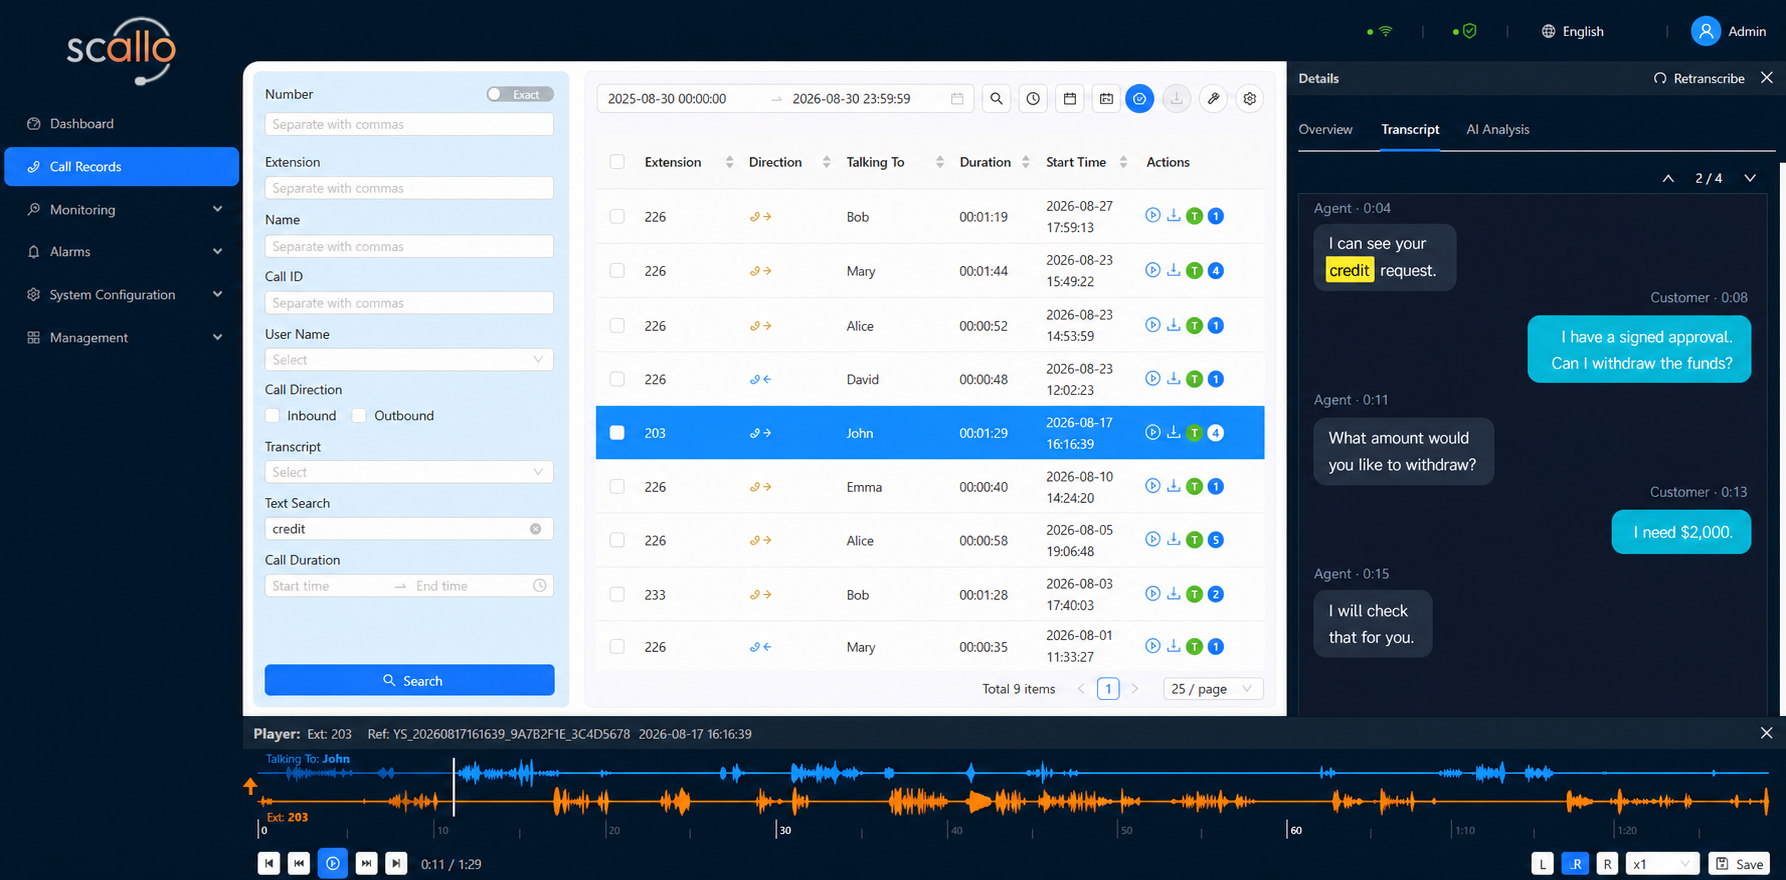The image size is (1786, 880).
Task: Click the wrench tool icon in records toolbar
Action: (x=1213, y=99)
